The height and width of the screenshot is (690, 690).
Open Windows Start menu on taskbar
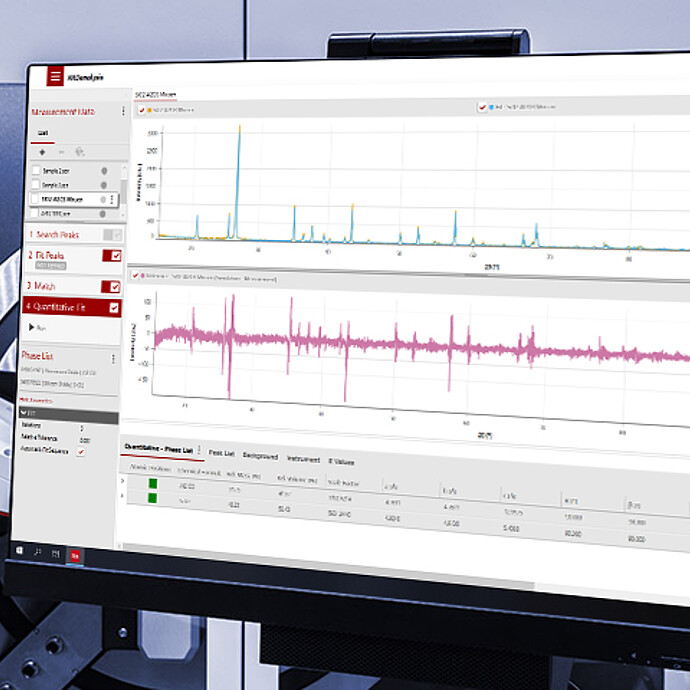pyautogui.click(x=20, y=549)
